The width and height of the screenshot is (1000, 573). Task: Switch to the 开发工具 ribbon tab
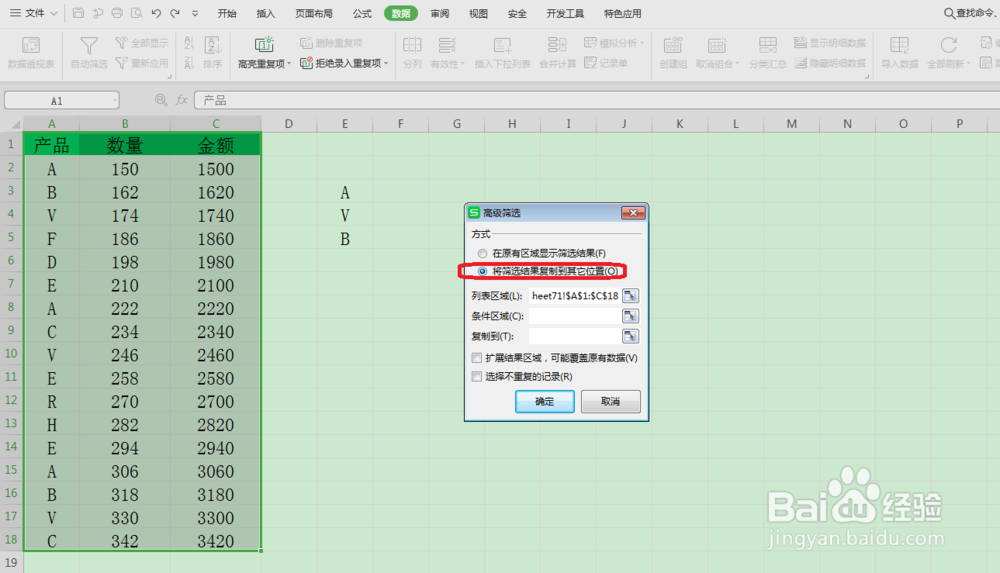pyautogui.click(x=565, y=13)
